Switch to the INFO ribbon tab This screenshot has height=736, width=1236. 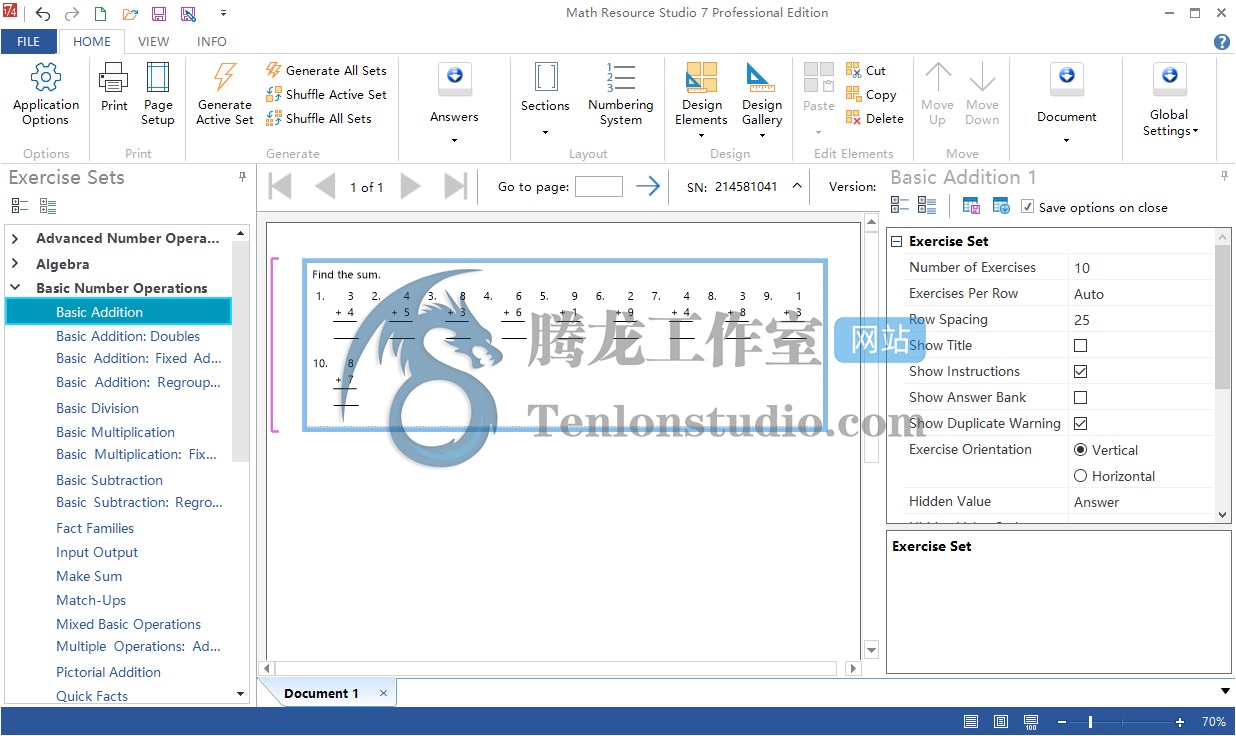pos(211,42)
